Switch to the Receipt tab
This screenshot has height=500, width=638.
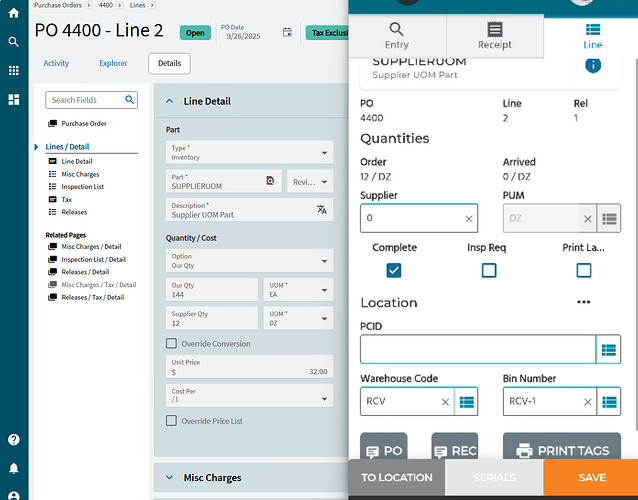[x=494, y=36]
